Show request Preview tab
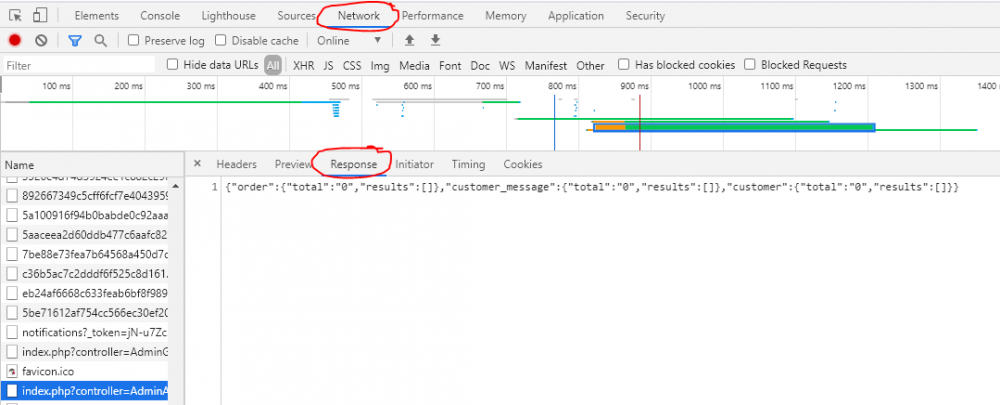 [x=293, y=164]
